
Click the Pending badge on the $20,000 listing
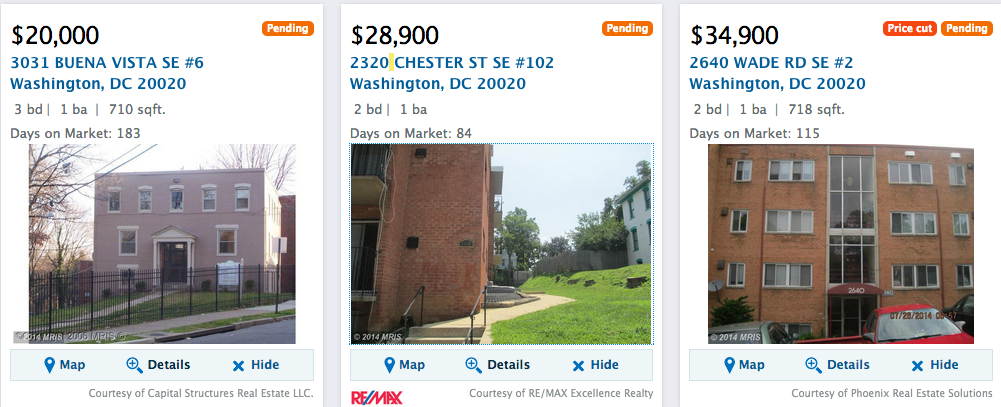pos(288,29)
